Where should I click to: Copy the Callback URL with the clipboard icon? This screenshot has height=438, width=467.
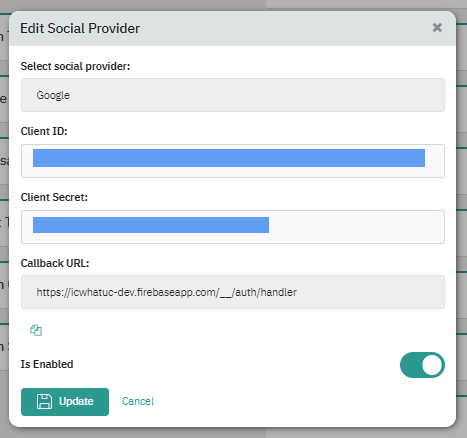(x=36, y=330)
